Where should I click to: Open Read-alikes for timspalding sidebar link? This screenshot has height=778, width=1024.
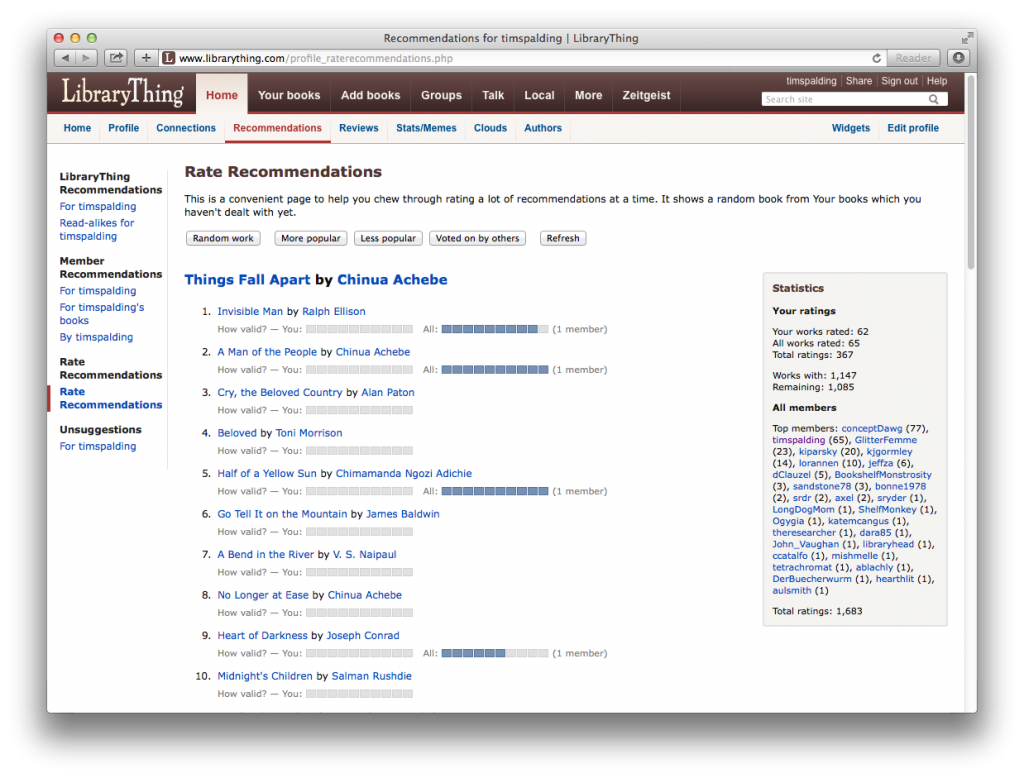[97, 229]
